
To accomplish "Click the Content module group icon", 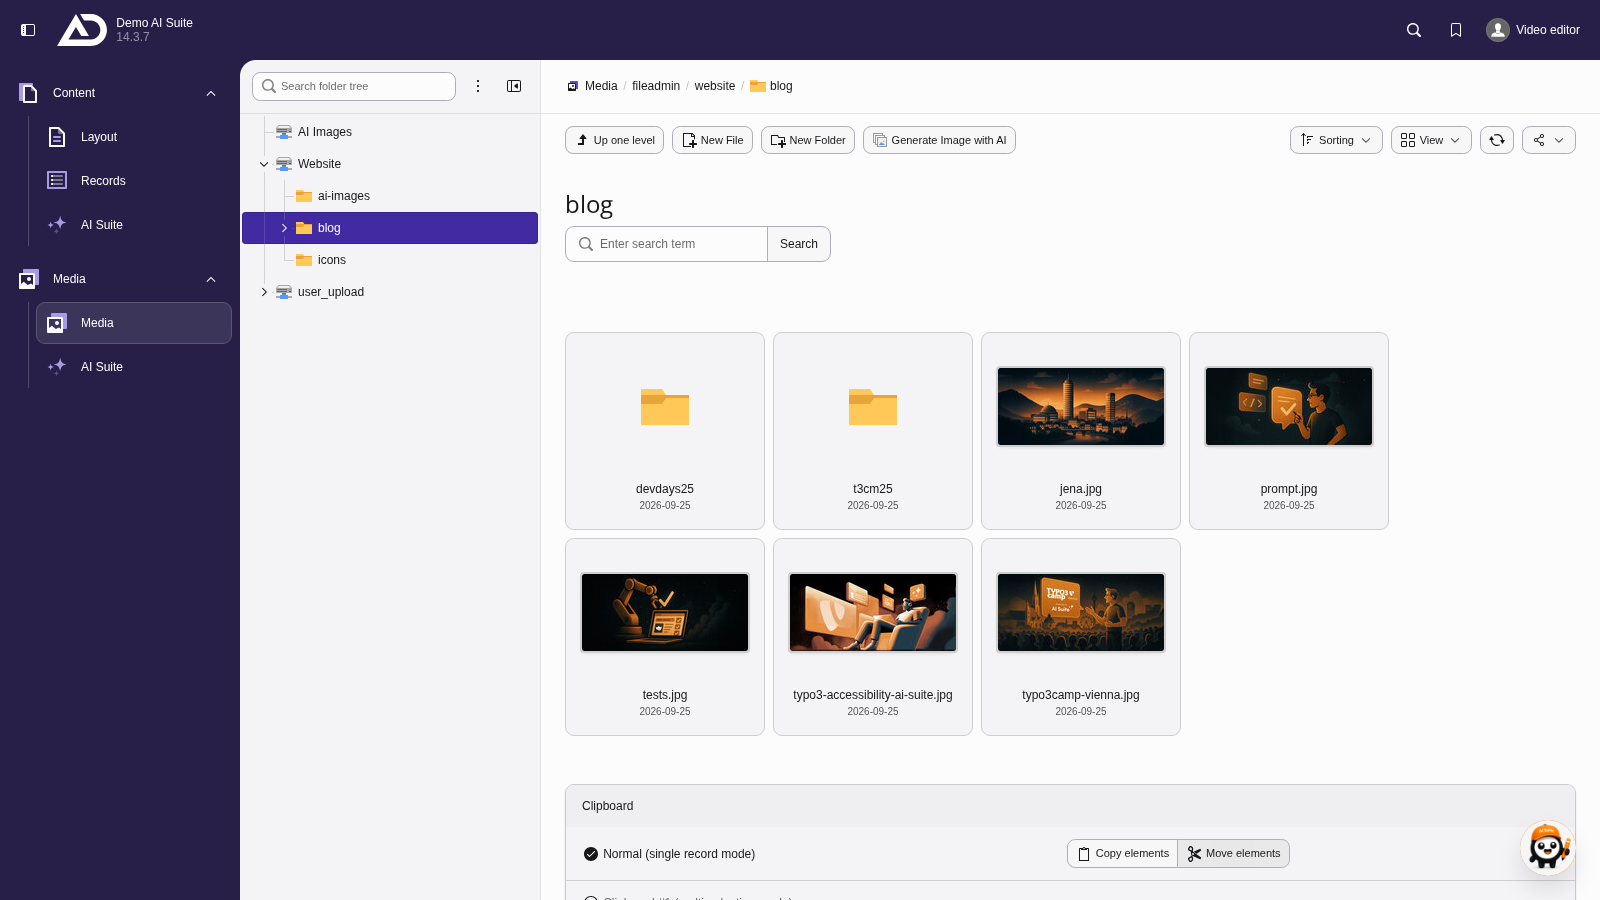I will pyautogui.click(x=29, y=93).
